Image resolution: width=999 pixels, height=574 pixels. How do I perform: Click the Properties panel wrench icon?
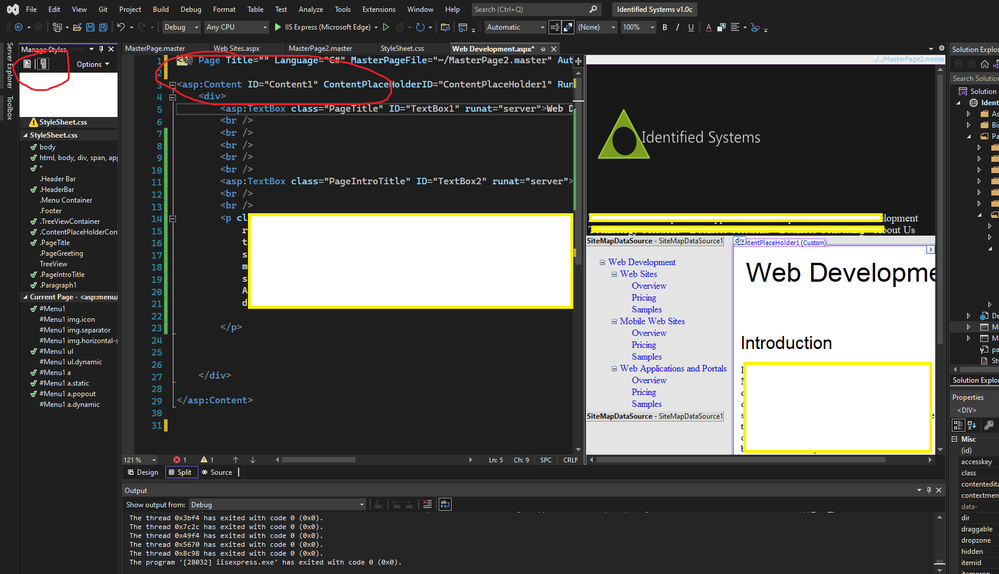pos(988,425)
